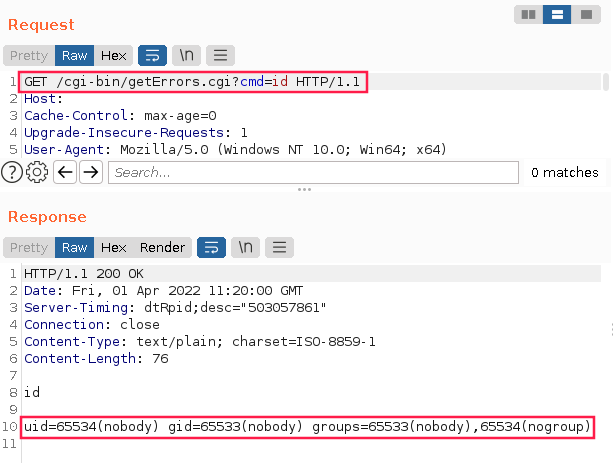Toggle non-printable characters (\n) in Request

point(187,55)
